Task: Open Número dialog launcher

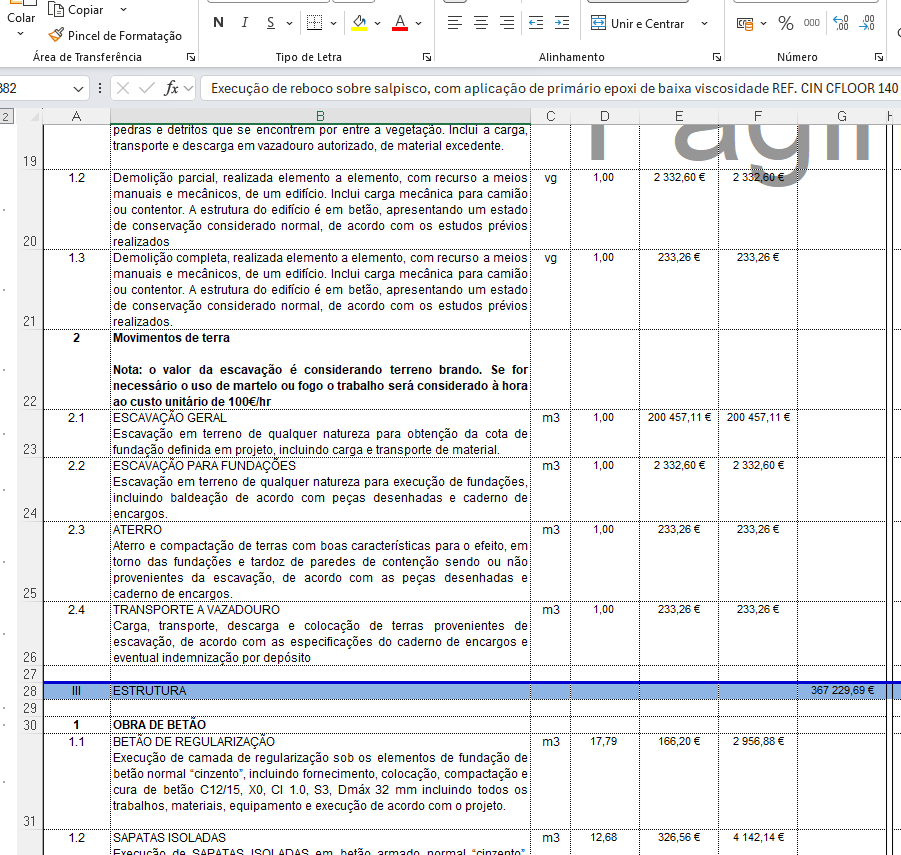Action: 879,57
